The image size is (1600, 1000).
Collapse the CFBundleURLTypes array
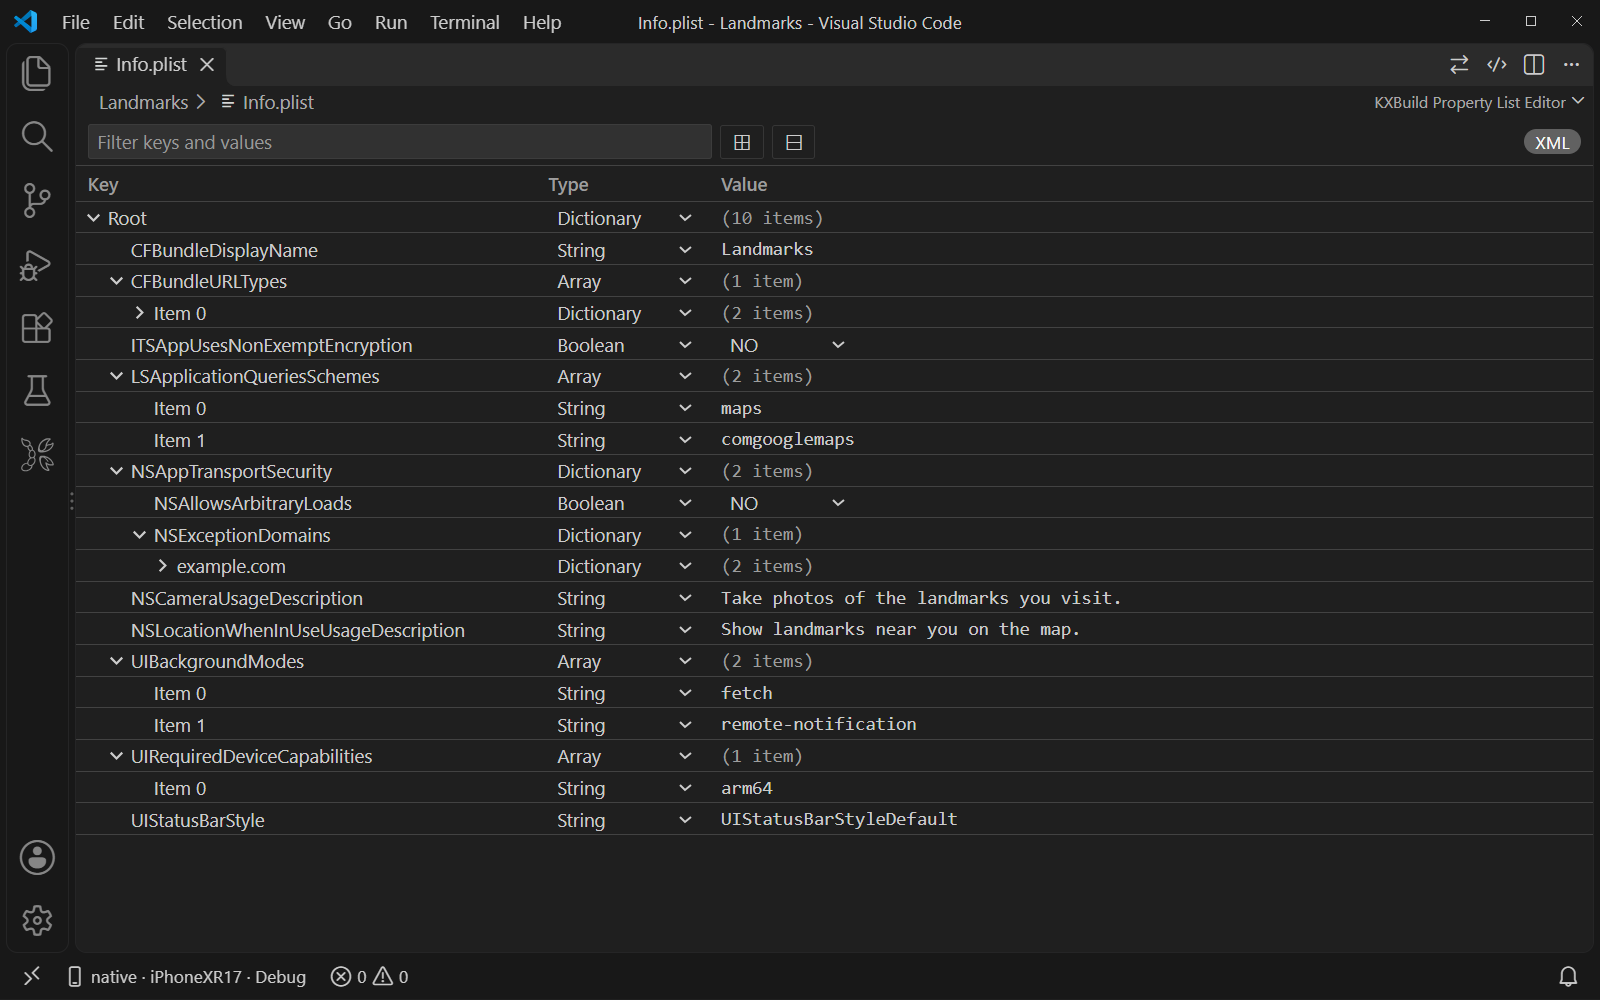pyautogui.click(x=117, y=281)
